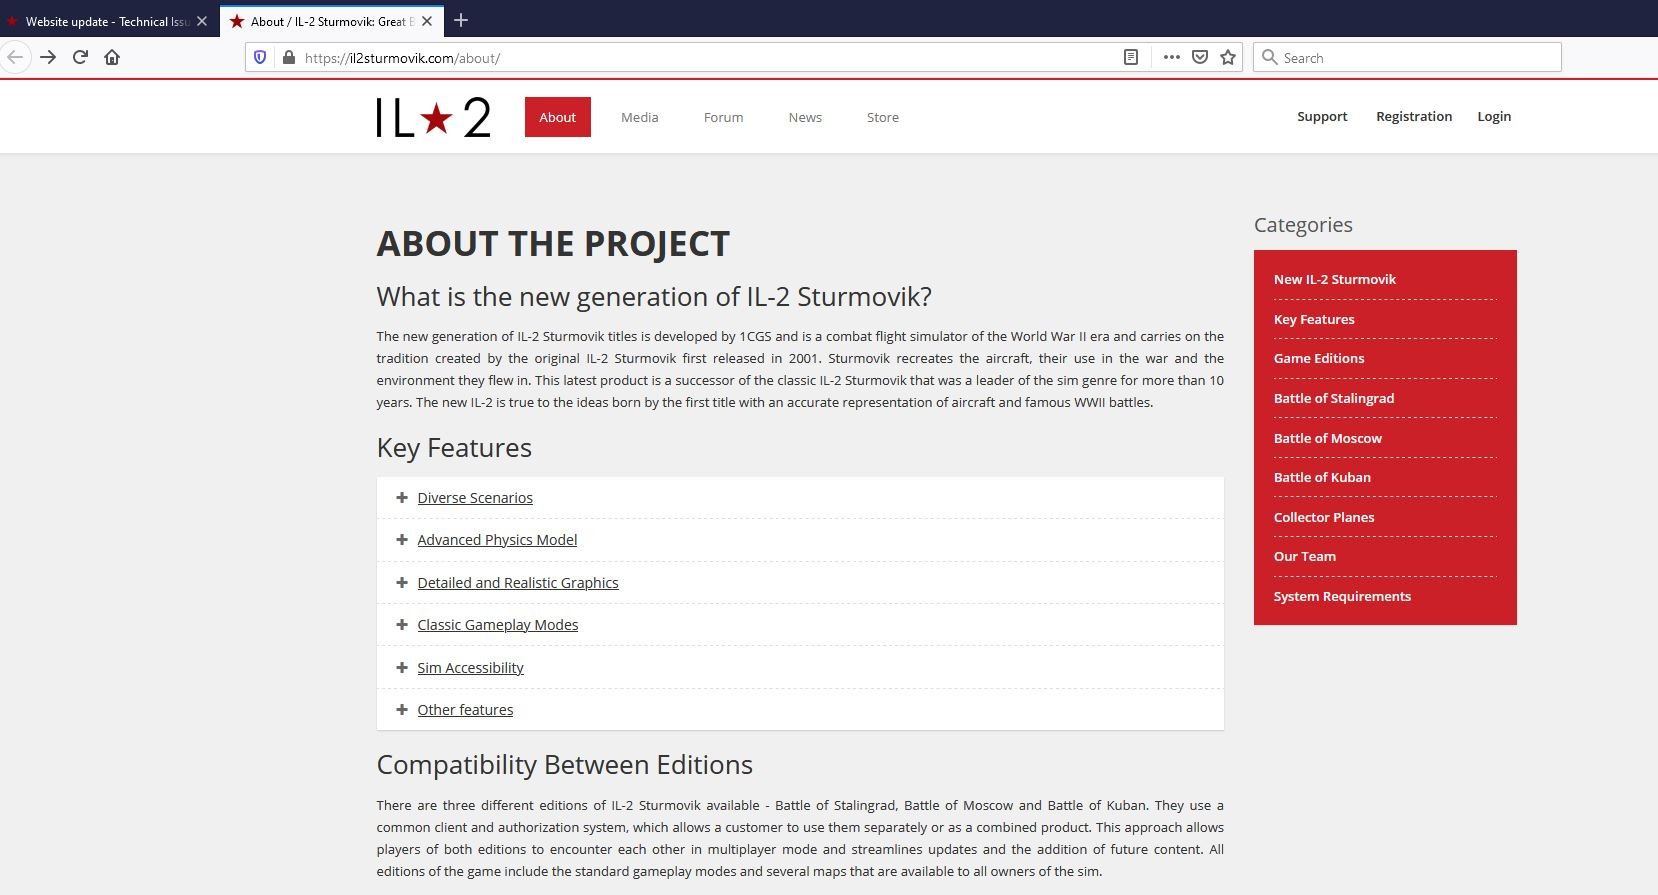
Task: Expand the plus icon beside Other features
Action: [x=401, y=709]
